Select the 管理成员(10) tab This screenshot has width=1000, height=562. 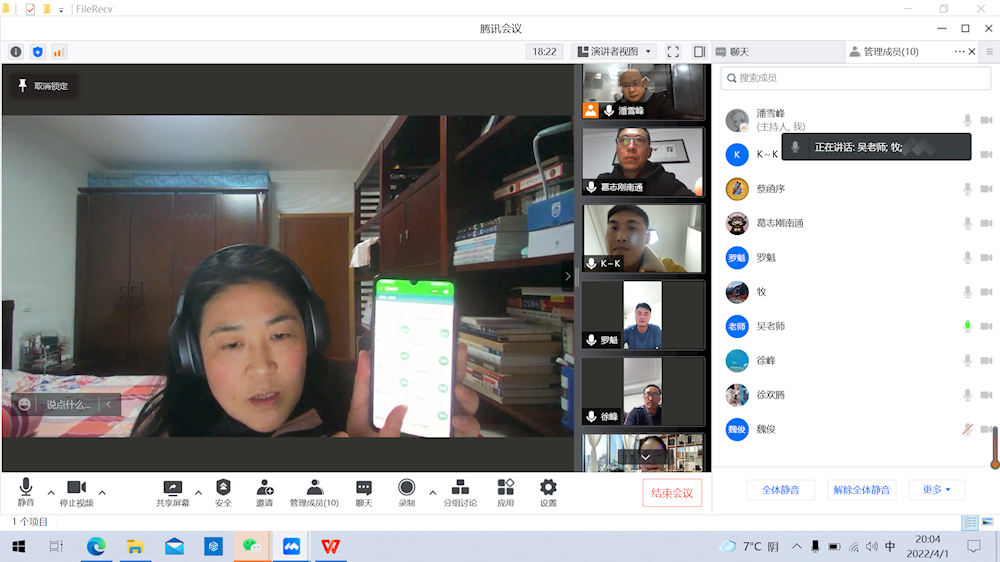[x=884, y=52]
